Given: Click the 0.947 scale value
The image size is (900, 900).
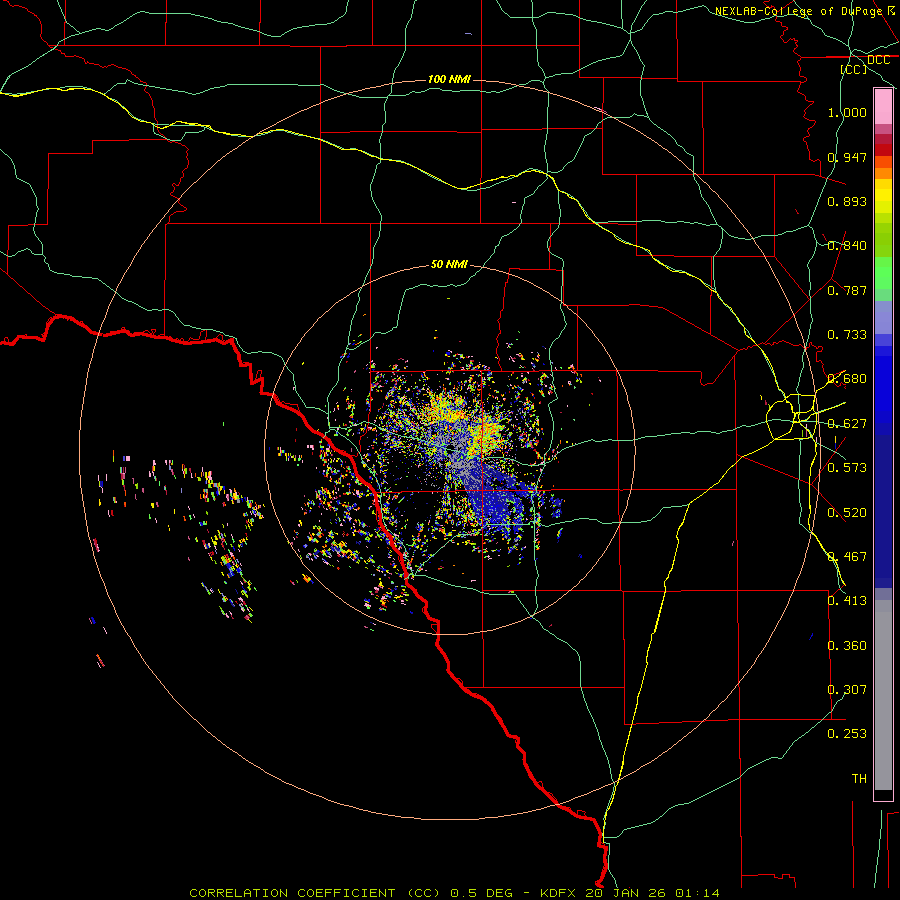Looking at the screenshot, I should [847, 157].
